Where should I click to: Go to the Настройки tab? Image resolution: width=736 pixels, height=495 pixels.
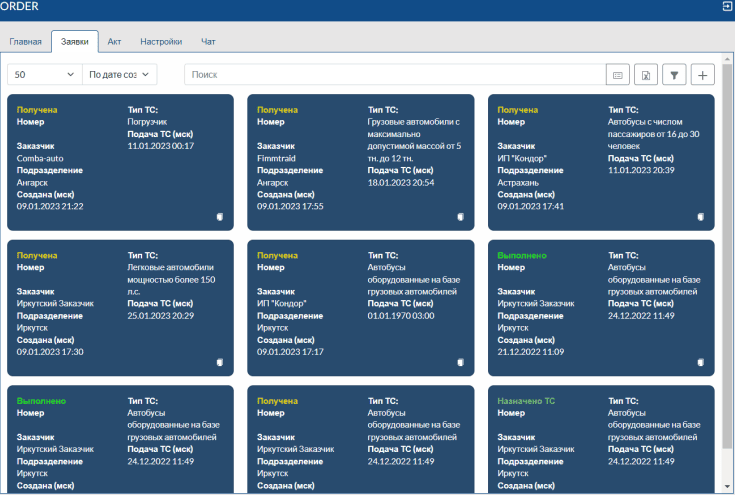(x=160, y=42)
